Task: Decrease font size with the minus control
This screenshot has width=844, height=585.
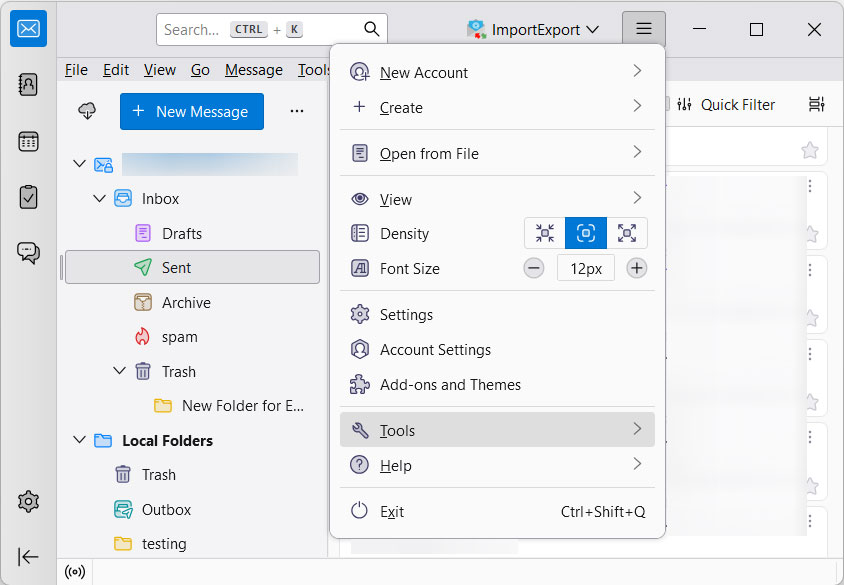Action: pos(533,268)
